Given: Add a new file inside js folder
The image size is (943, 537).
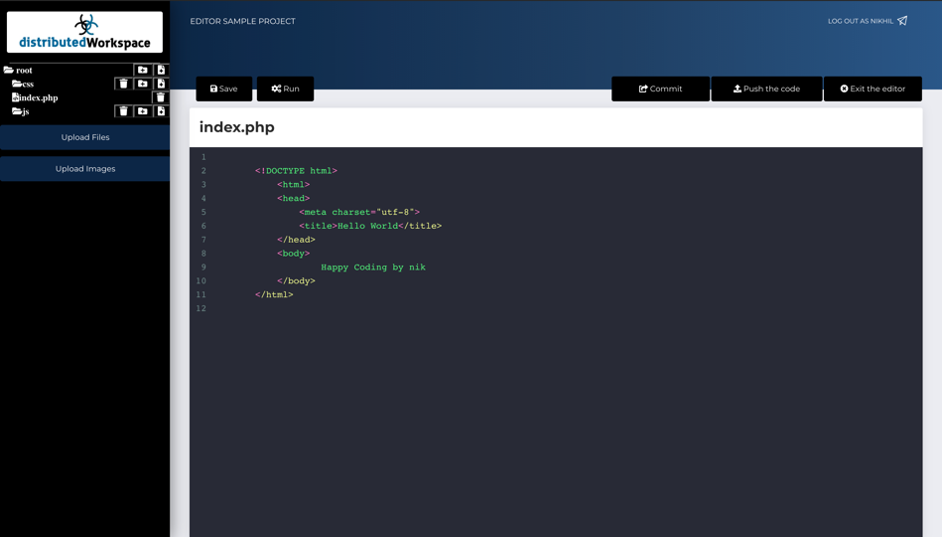Looking at the screenshot, I should (x=160, y=111).
